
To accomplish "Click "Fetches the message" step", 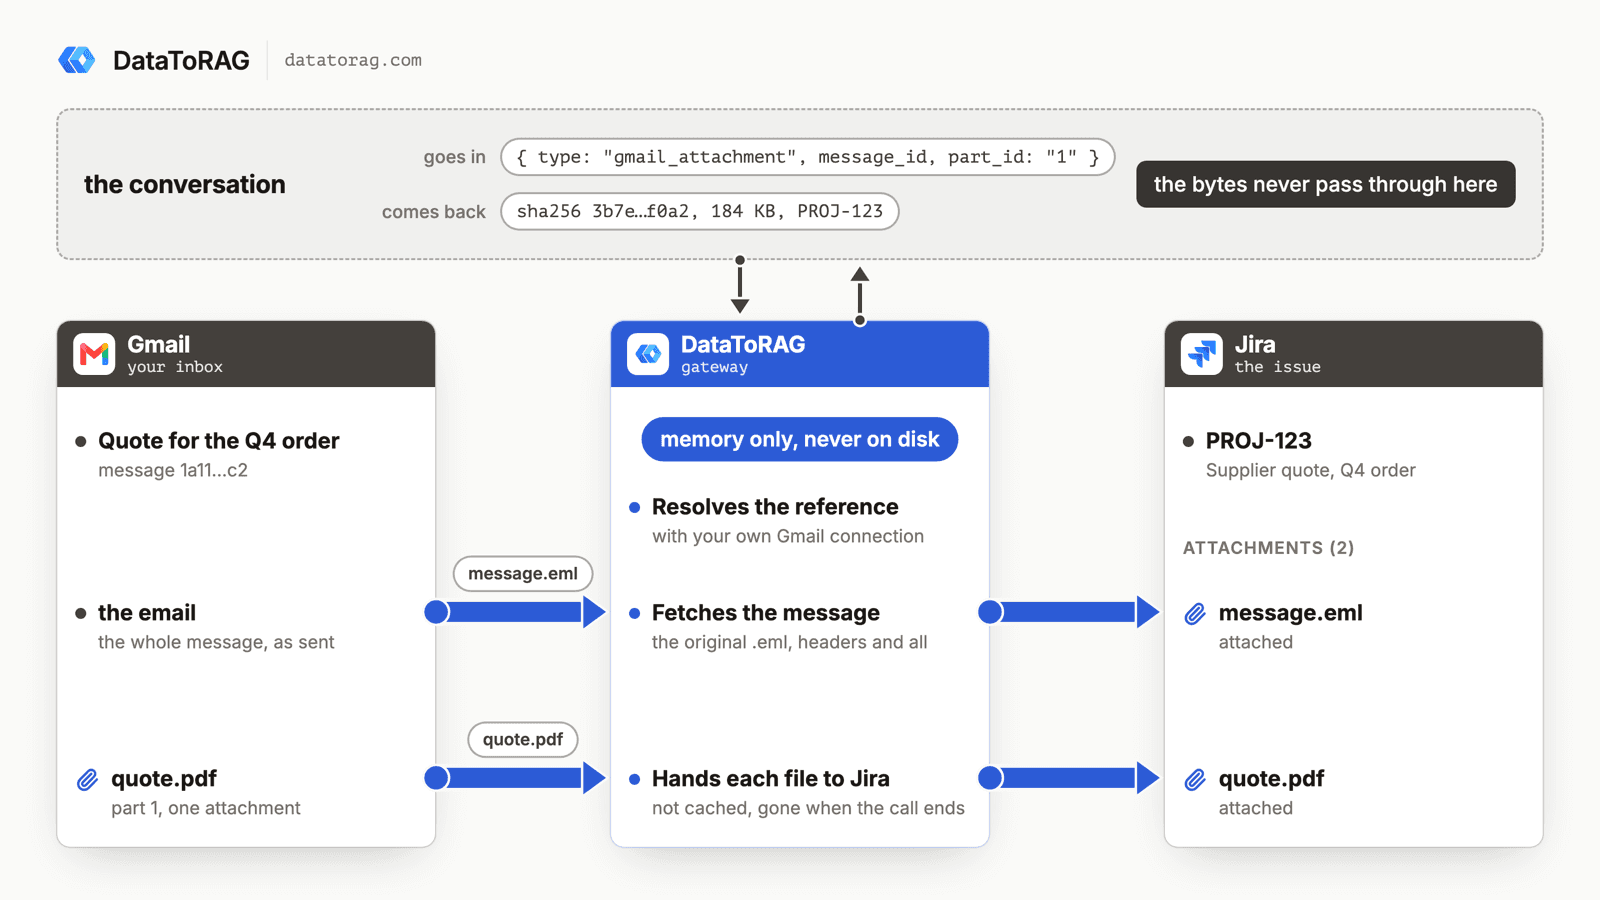I will tap(766, 613).
